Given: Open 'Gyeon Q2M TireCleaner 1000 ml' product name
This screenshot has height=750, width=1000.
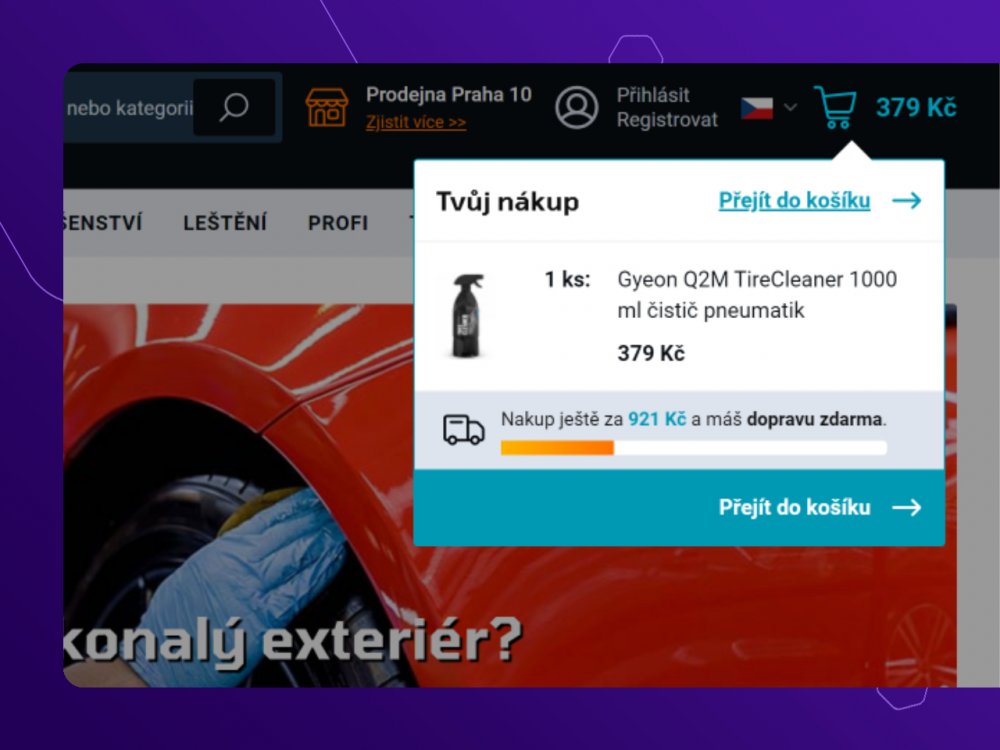Looking at the screenshot, I should click(757, 295).
